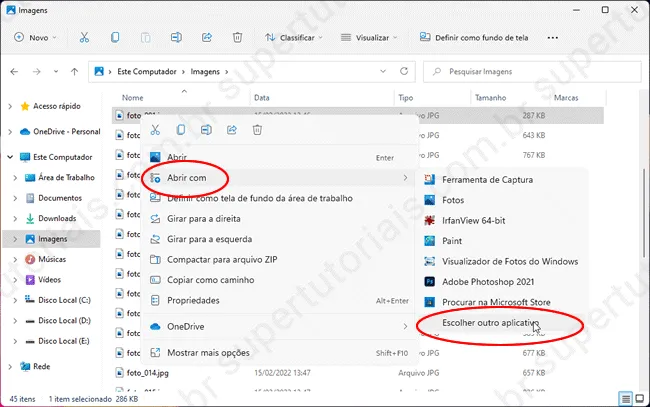This screenshot has height=407, width=650.
Task: Open with Paint
Action: pos(502,241)
